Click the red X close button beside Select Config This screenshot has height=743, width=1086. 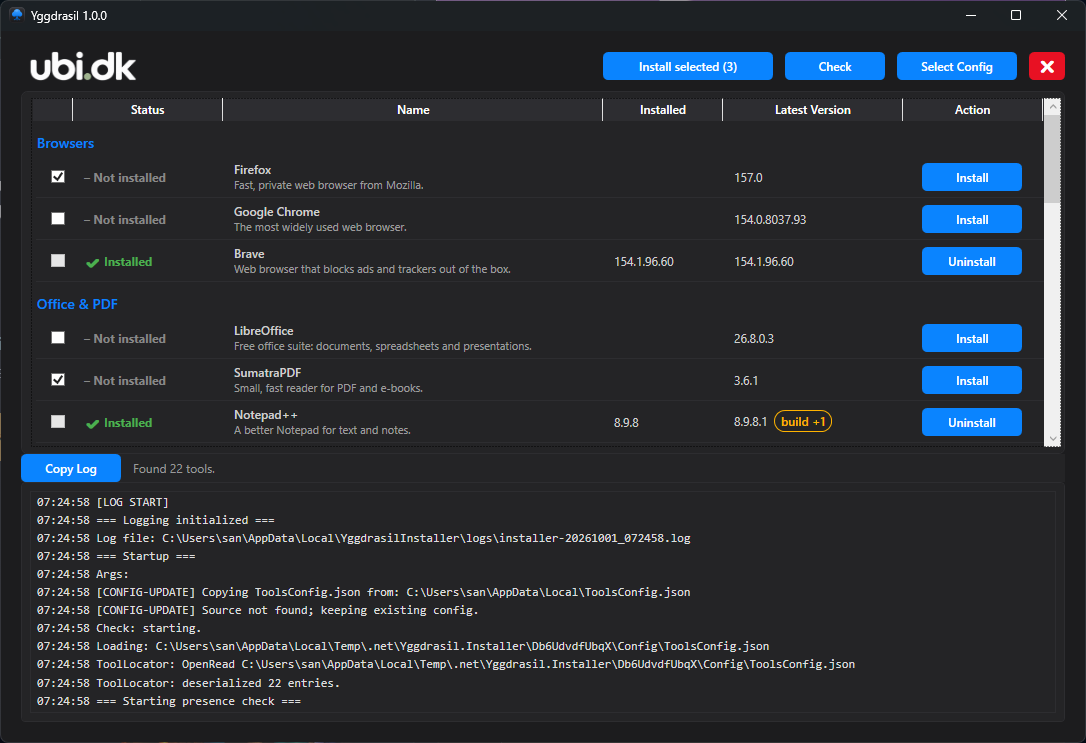coord(1047,66)
